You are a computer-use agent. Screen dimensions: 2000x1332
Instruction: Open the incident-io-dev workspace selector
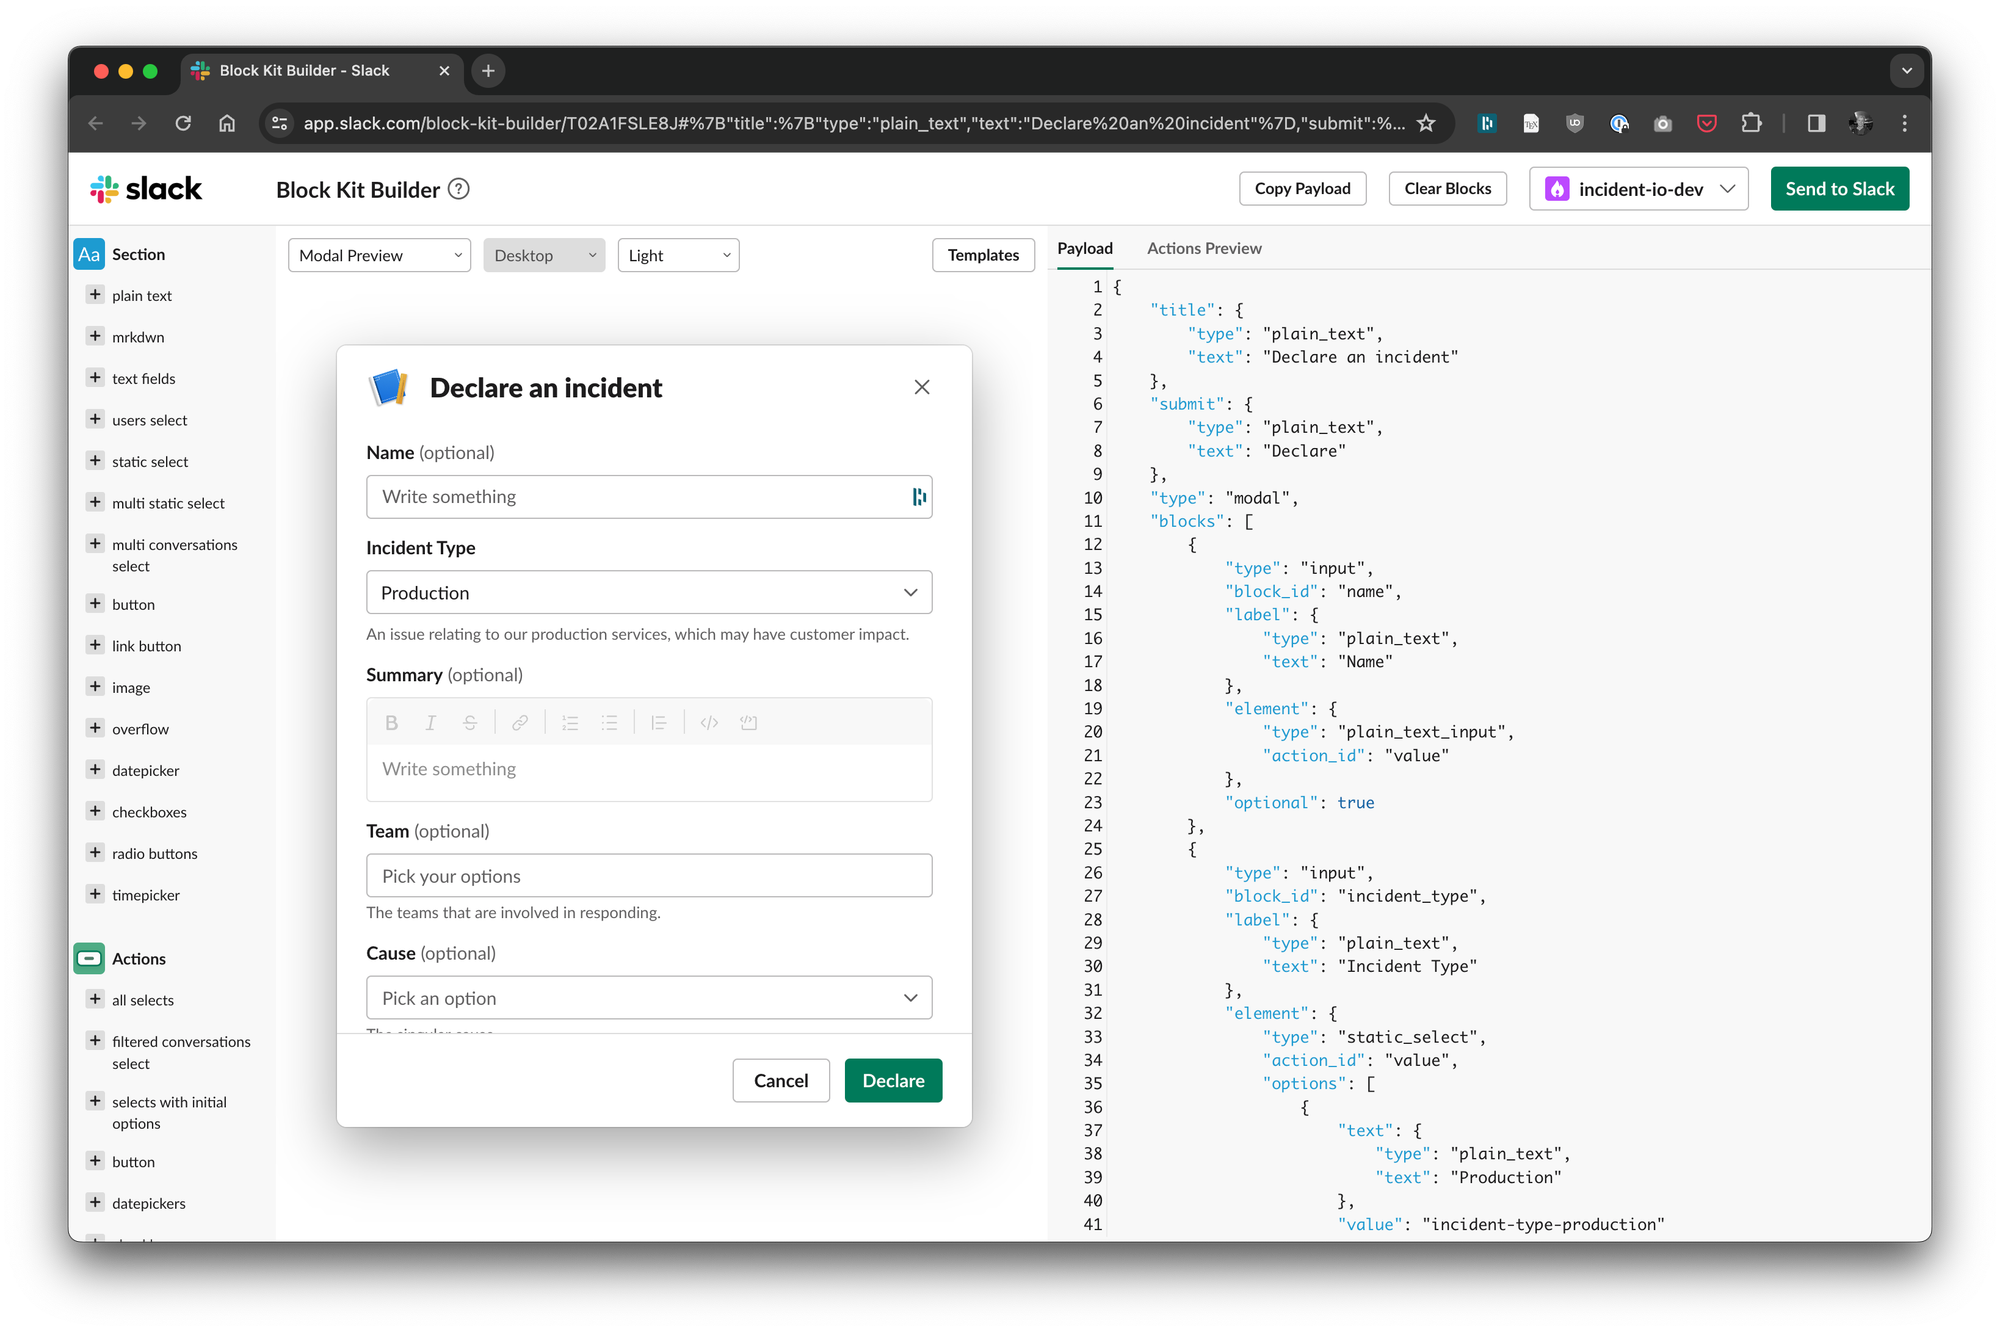[1638, 189]
